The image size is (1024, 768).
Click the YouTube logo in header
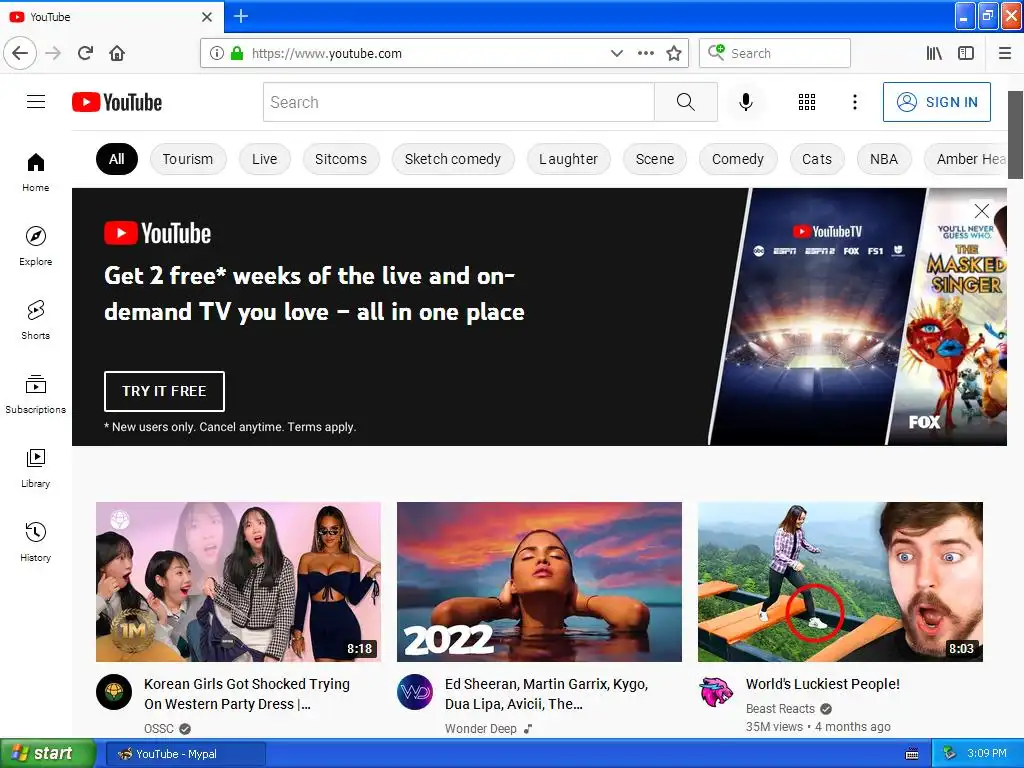117,103
